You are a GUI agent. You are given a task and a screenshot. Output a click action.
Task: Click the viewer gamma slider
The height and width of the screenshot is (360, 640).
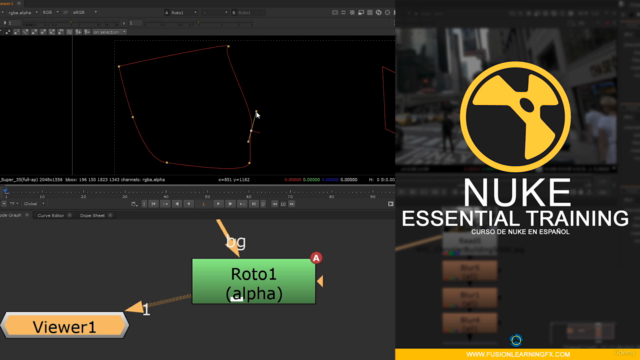pos(200,23)
